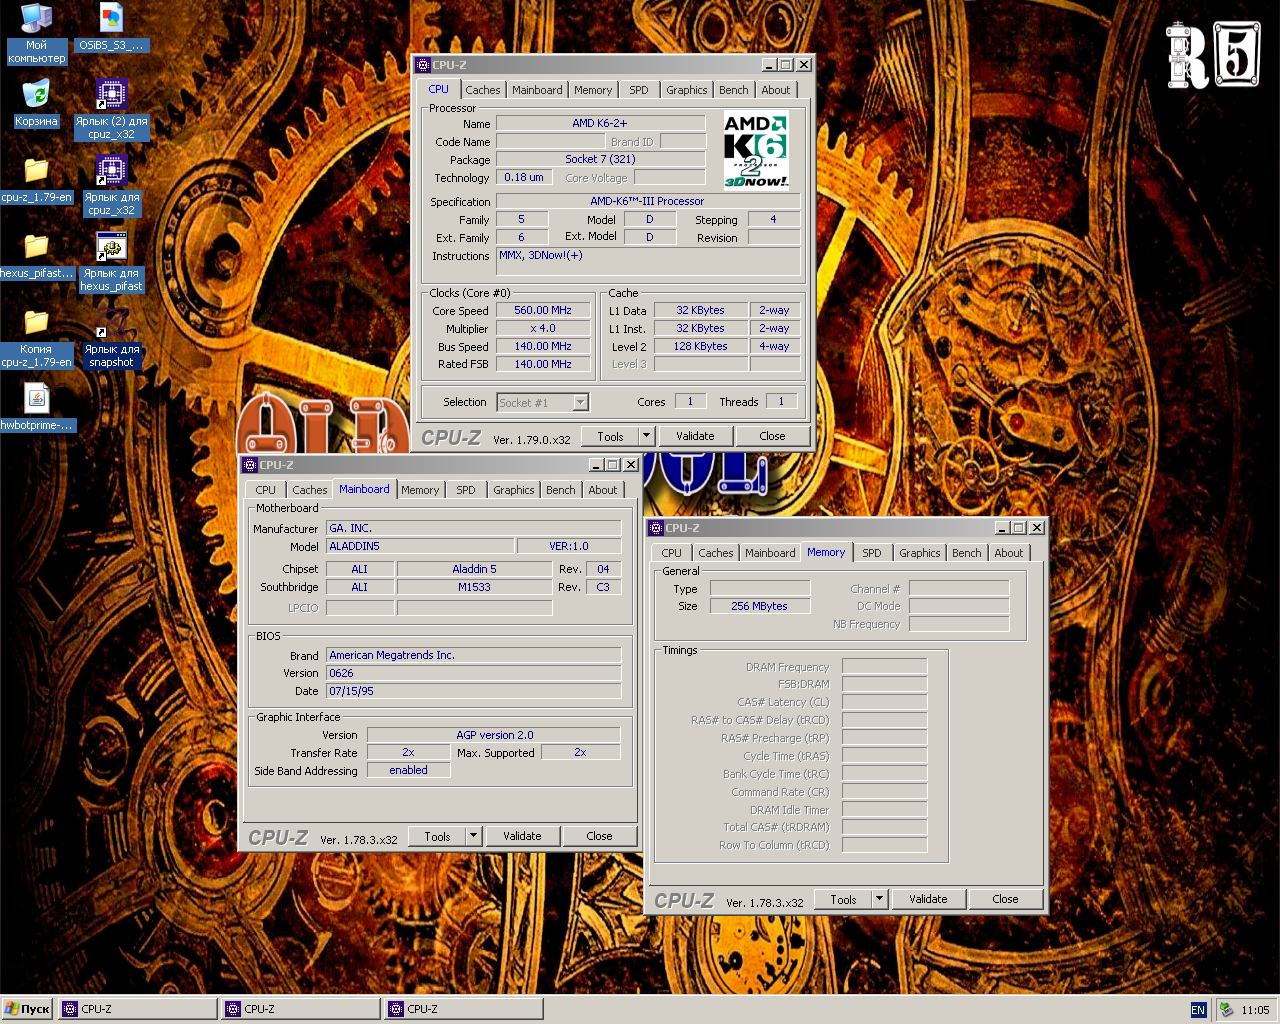Click Close in the CPU tab window

click(x=772, y=436)
